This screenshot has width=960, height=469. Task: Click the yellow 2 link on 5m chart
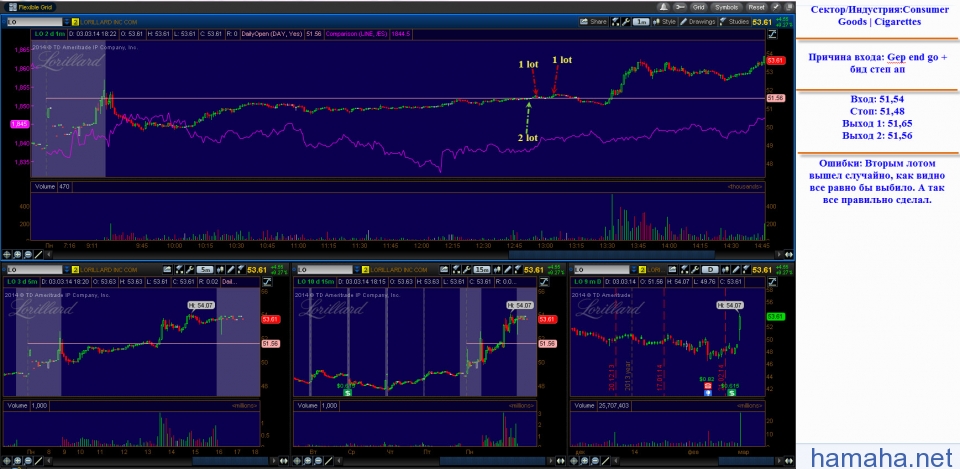tap(75, 269)
